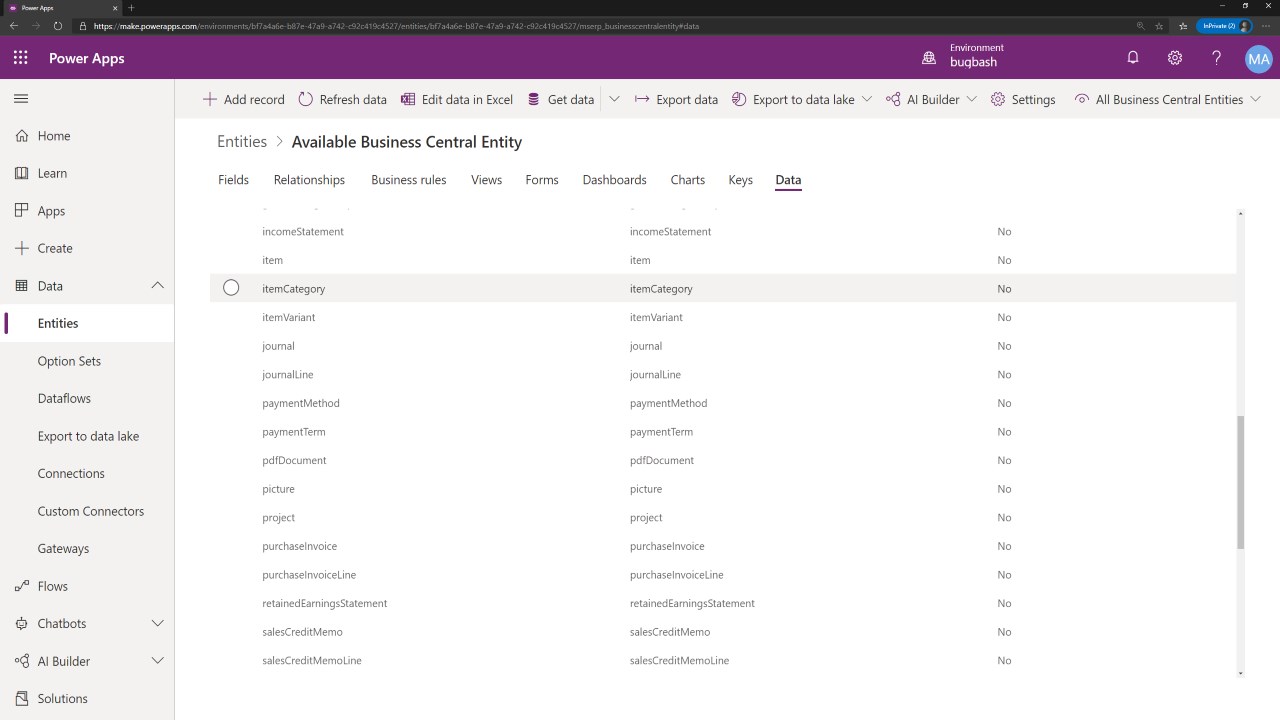Click the Data table icon
Screen dimensions: 1280x720
pos(21,286)
